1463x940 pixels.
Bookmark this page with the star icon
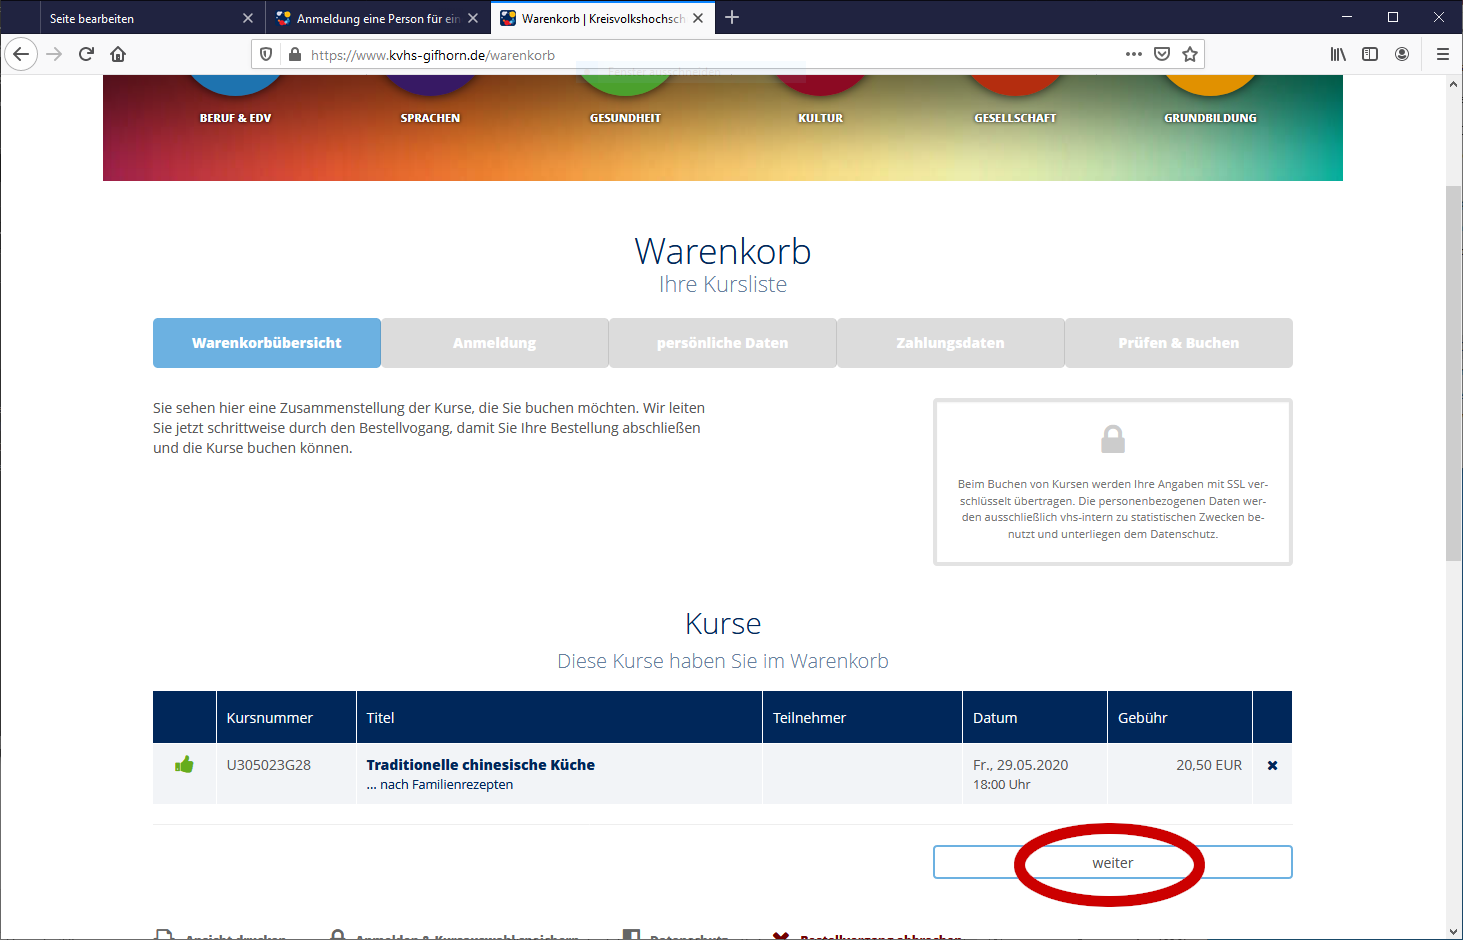(1190, 54)
